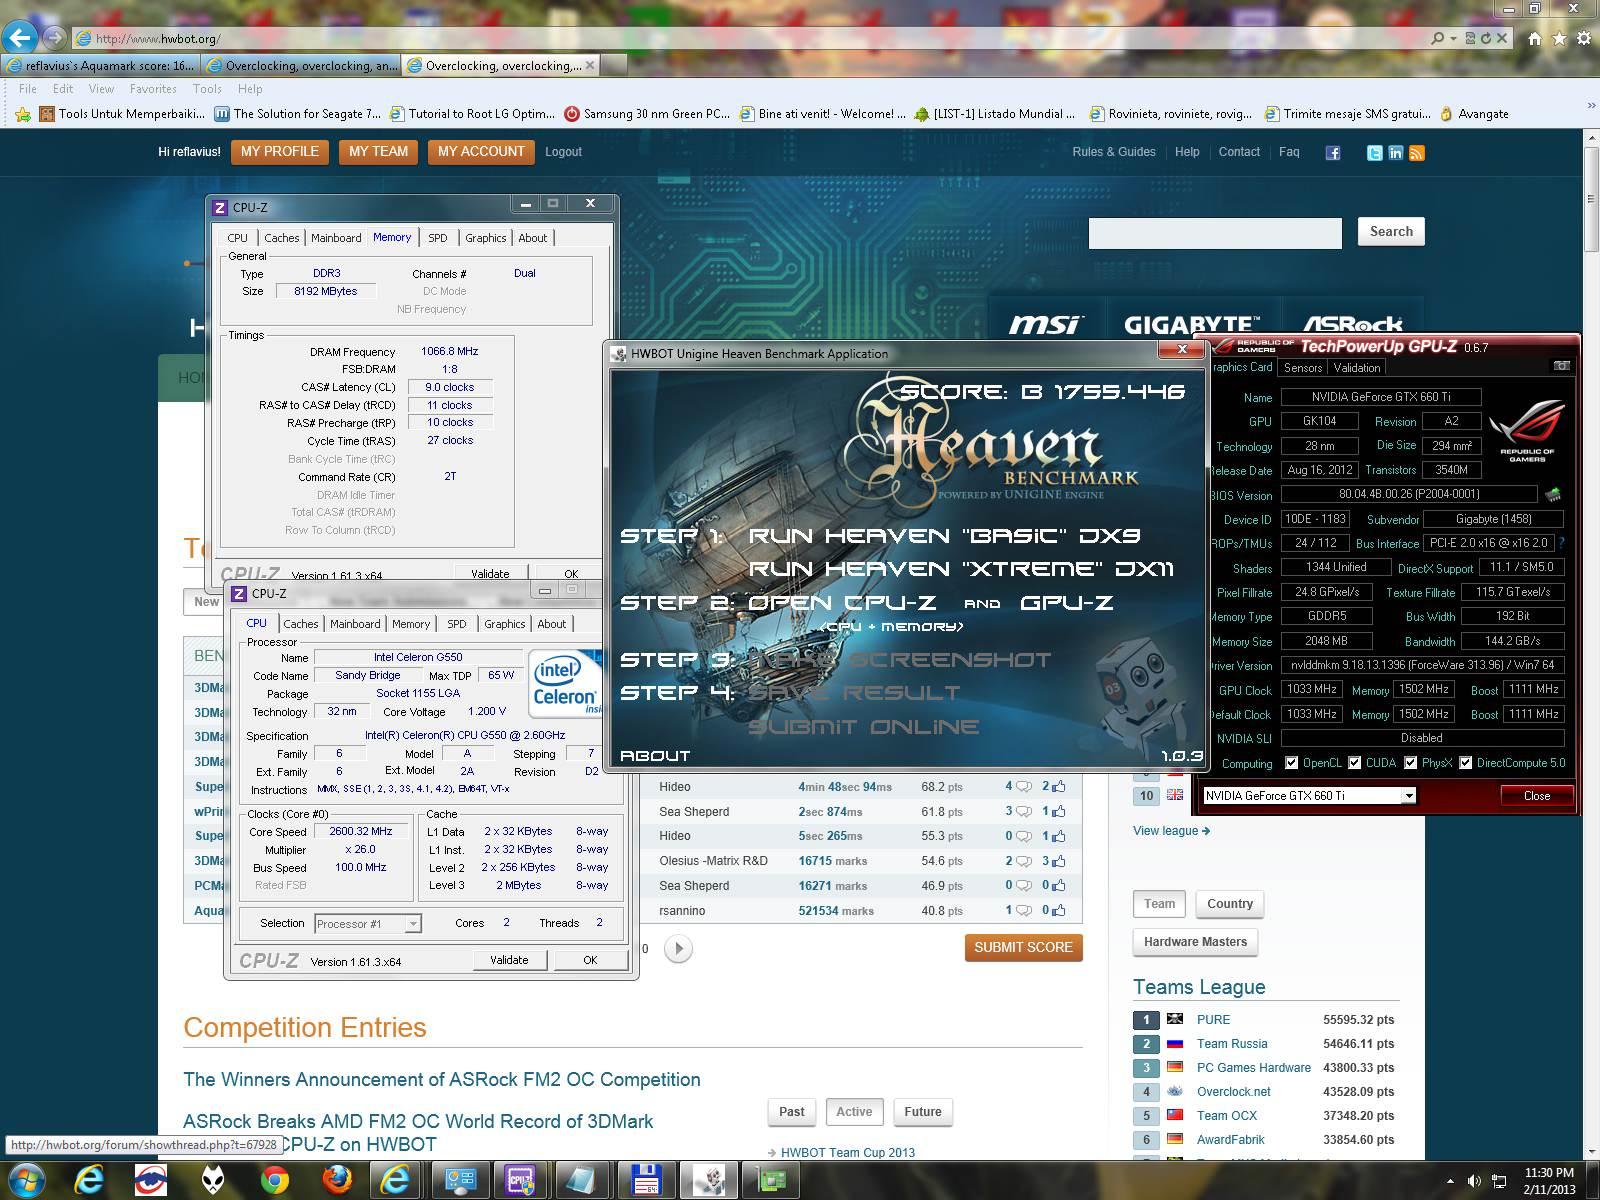This screenshot has height=1200, width=1600.
Task: Click the Future competitions tab
Action: click(x=922, y=1112)
